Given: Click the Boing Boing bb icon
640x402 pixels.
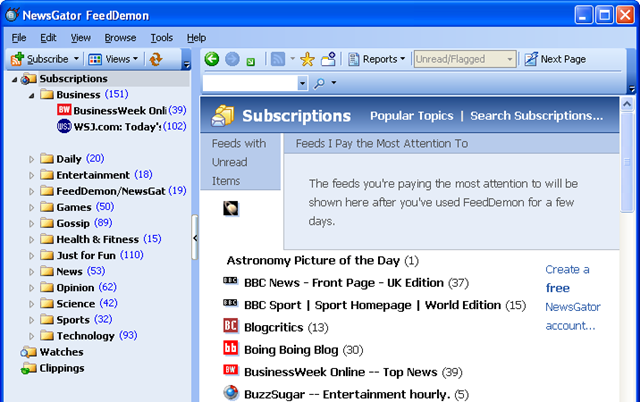Looking at the screenshot, I should (x=231, y=348).
